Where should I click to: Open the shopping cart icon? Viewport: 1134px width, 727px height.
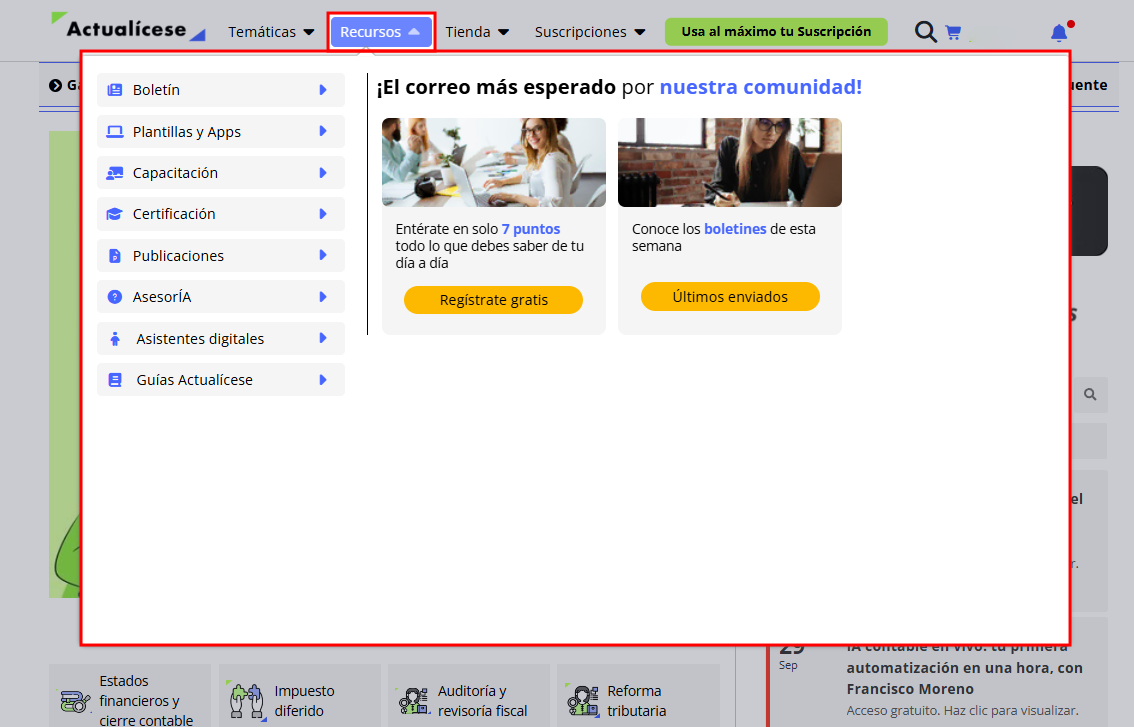[953, 32]
